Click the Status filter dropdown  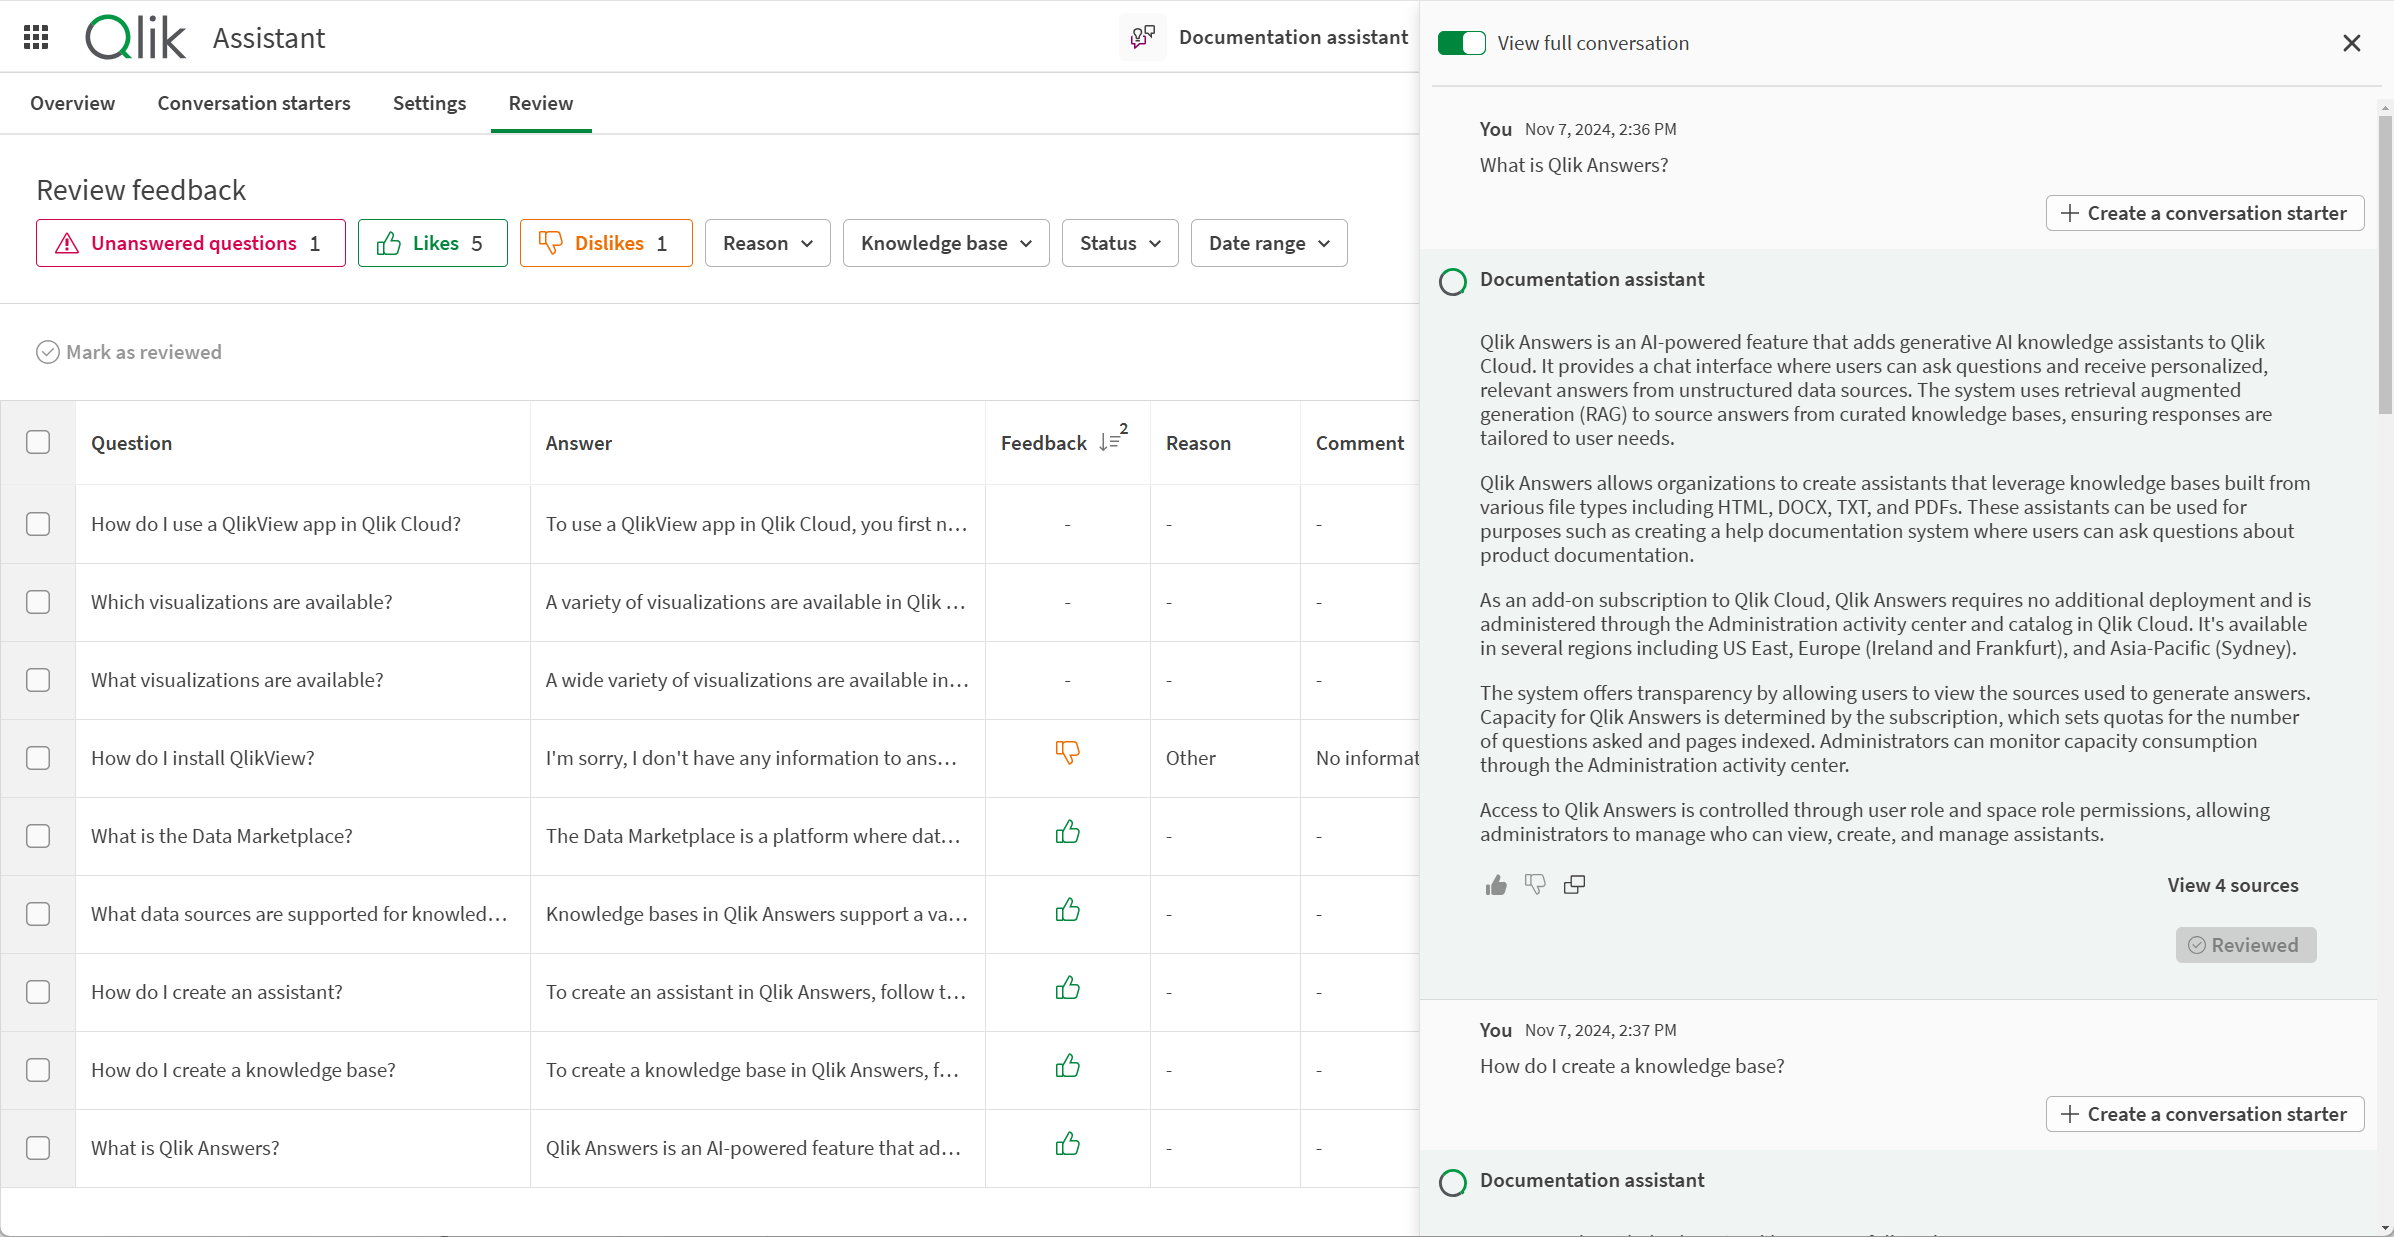pos(1118,243)
